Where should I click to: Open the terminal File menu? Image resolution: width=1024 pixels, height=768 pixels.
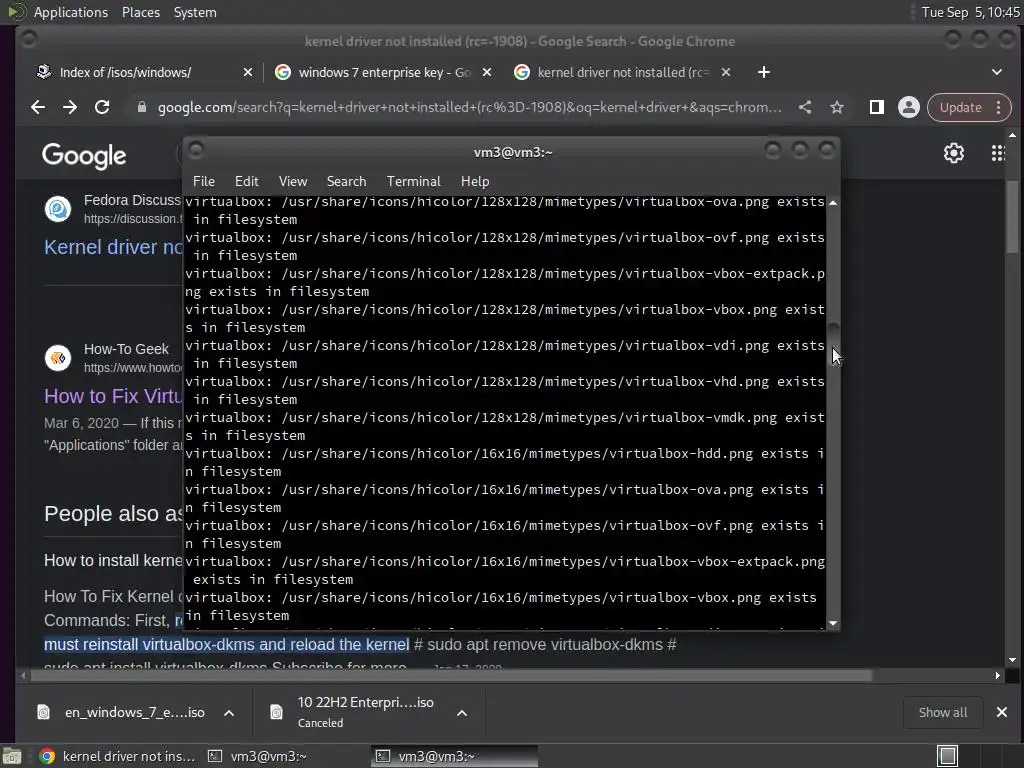click(204, 182)
